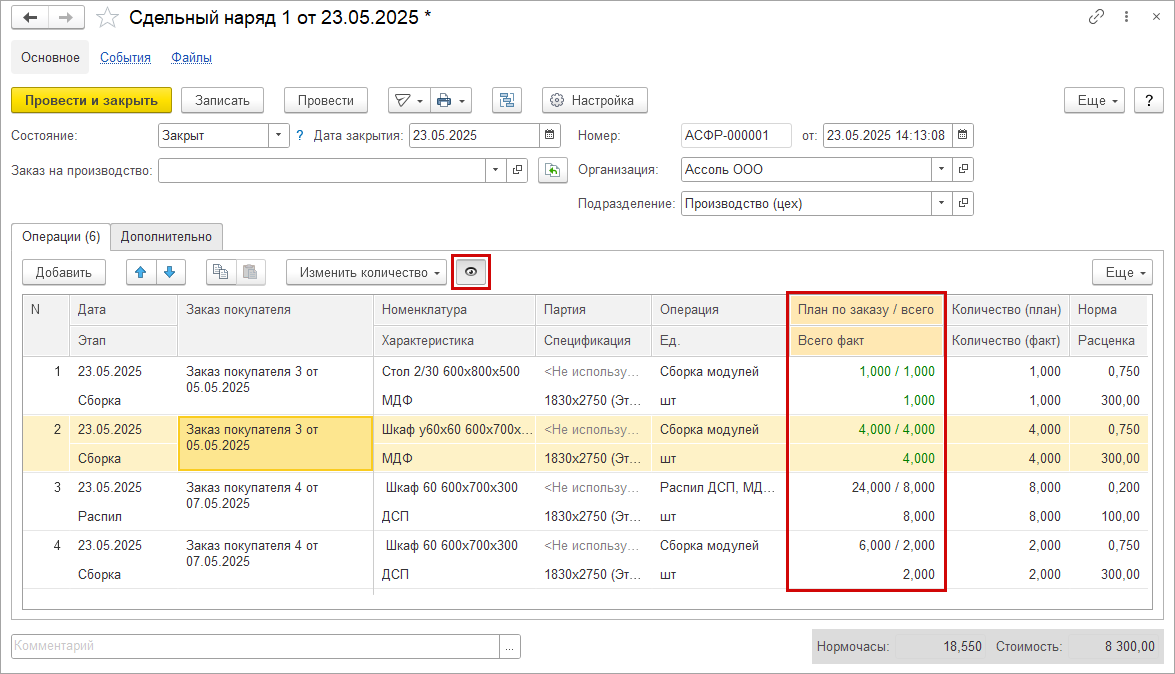Open the document structure icon in toolbar
Screen dimensions: 1175x674
pos(507,101)
